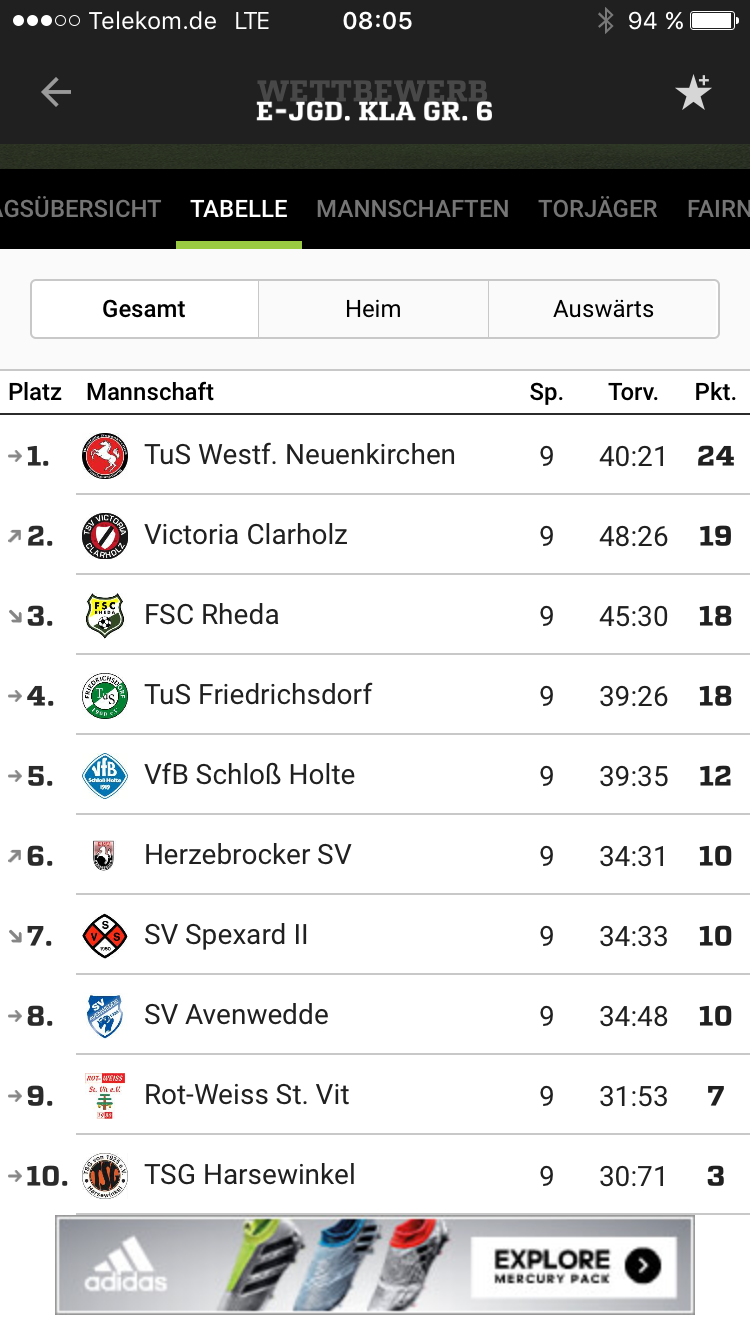The width and height of the screenshot is (750, 1334).
Task: Switch to the Auswärts table filter
Action: pyautogui.click(x=603, y=309)
